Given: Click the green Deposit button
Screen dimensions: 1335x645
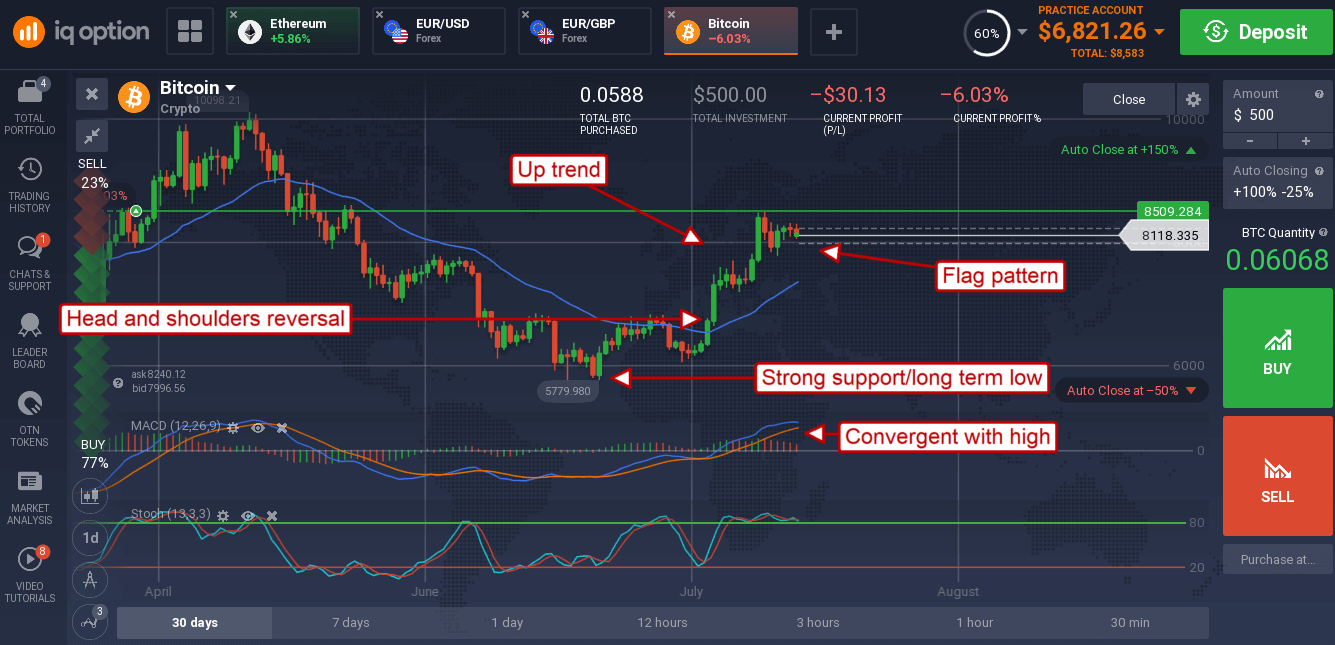Looking at the screenshot, I should pos(1255,32).
